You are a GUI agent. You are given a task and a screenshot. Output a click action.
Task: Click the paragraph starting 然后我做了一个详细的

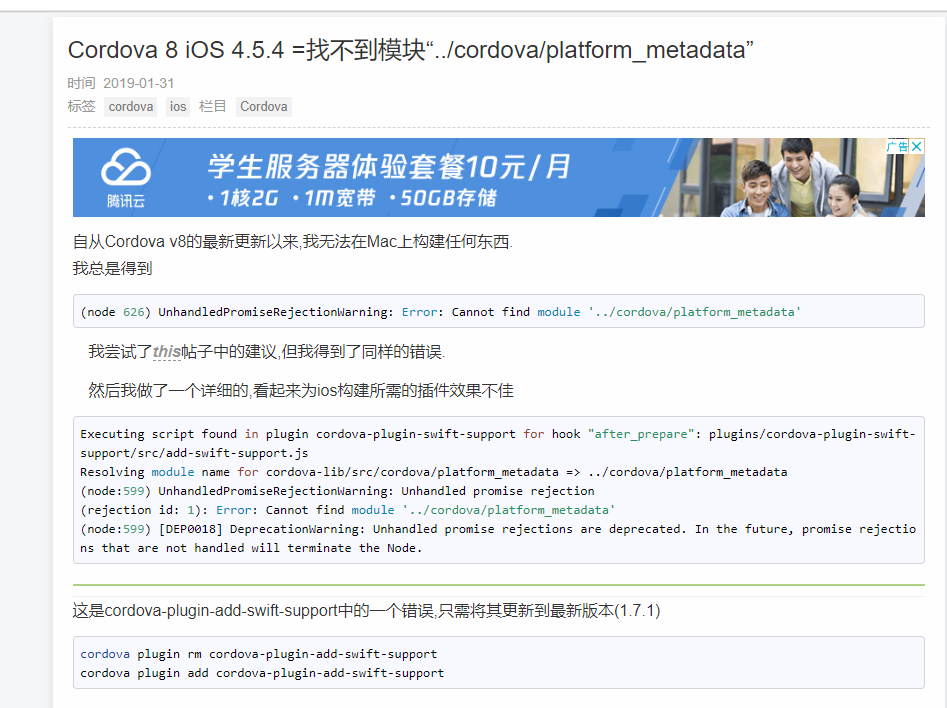coord(301,390)
